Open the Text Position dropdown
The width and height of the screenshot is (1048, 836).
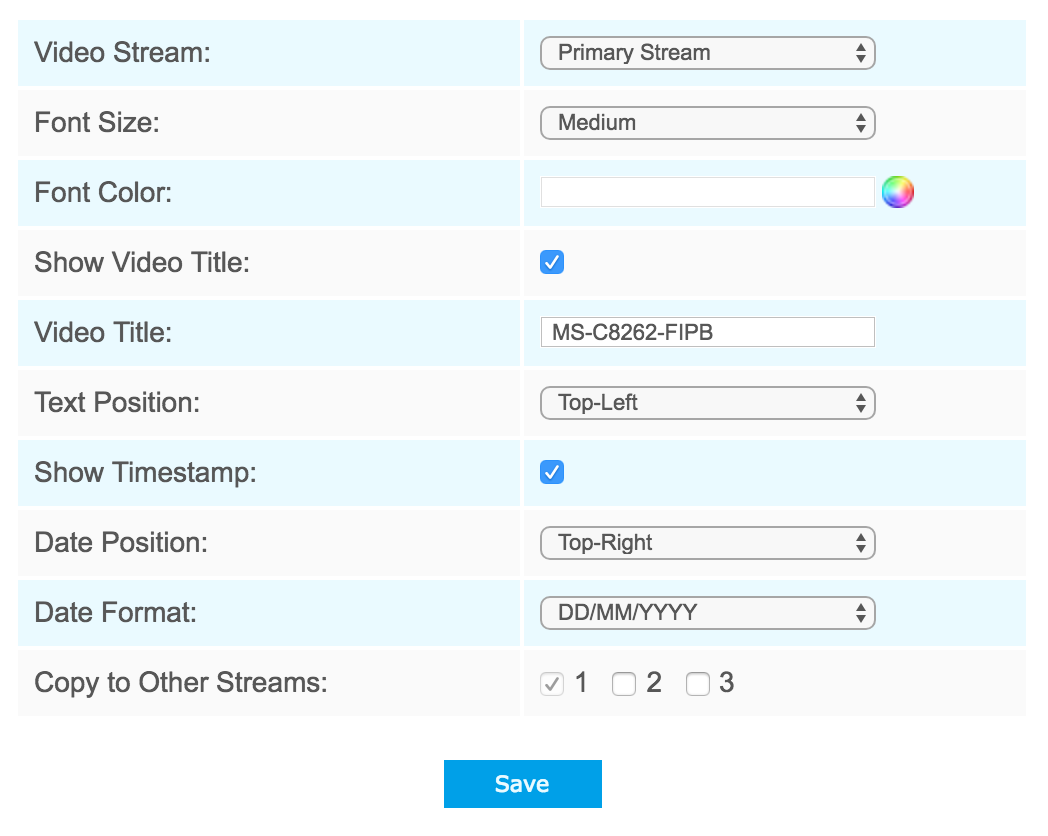707,402
